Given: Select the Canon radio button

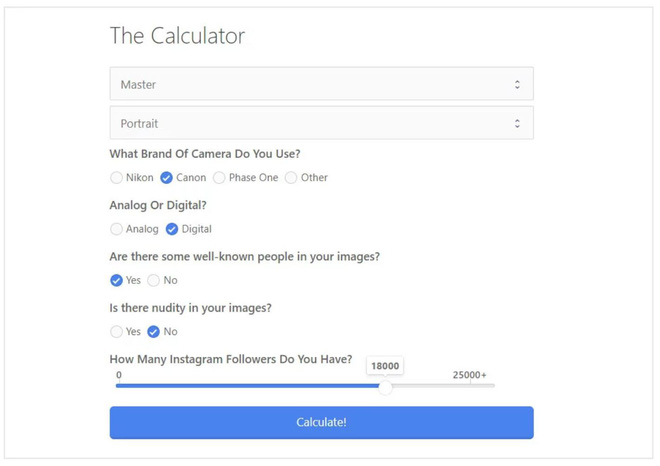Looking at the screenshot, I should click(166, 178).
